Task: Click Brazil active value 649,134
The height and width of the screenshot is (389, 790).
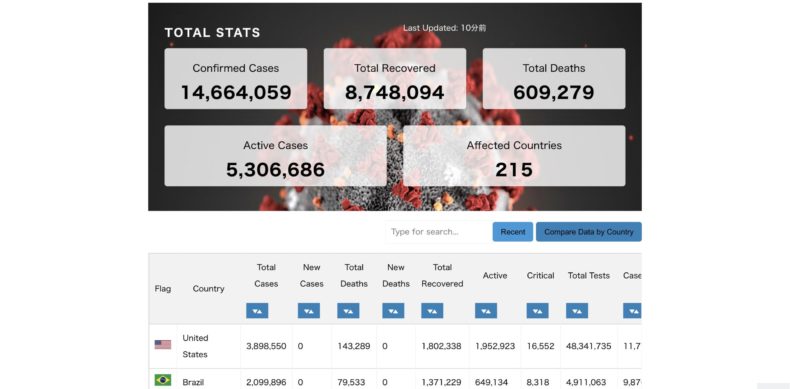Action: (491, 382)
